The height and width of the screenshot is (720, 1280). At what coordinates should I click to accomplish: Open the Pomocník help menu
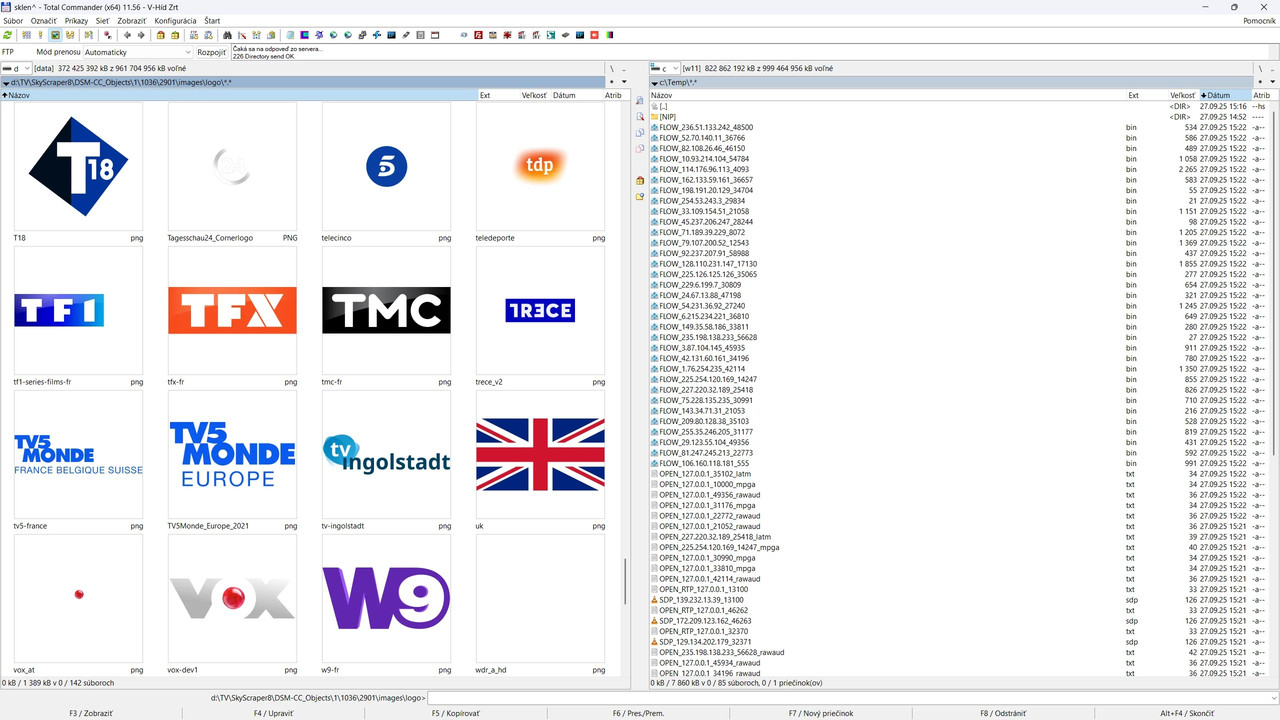(x=1259, y=21)
